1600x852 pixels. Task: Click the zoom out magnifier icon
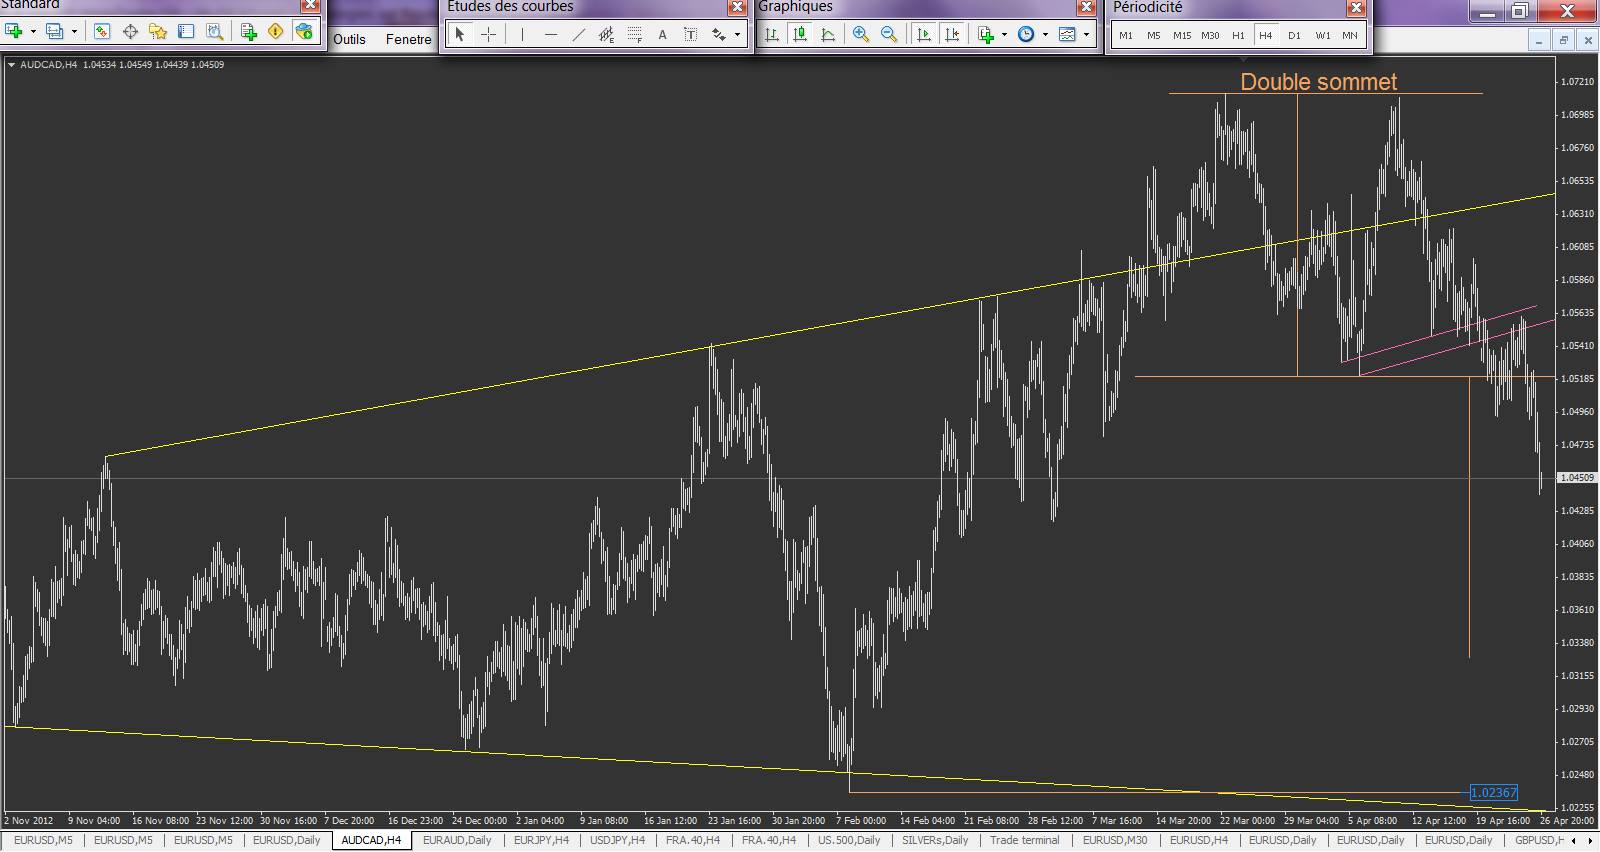tap(889, 34)
